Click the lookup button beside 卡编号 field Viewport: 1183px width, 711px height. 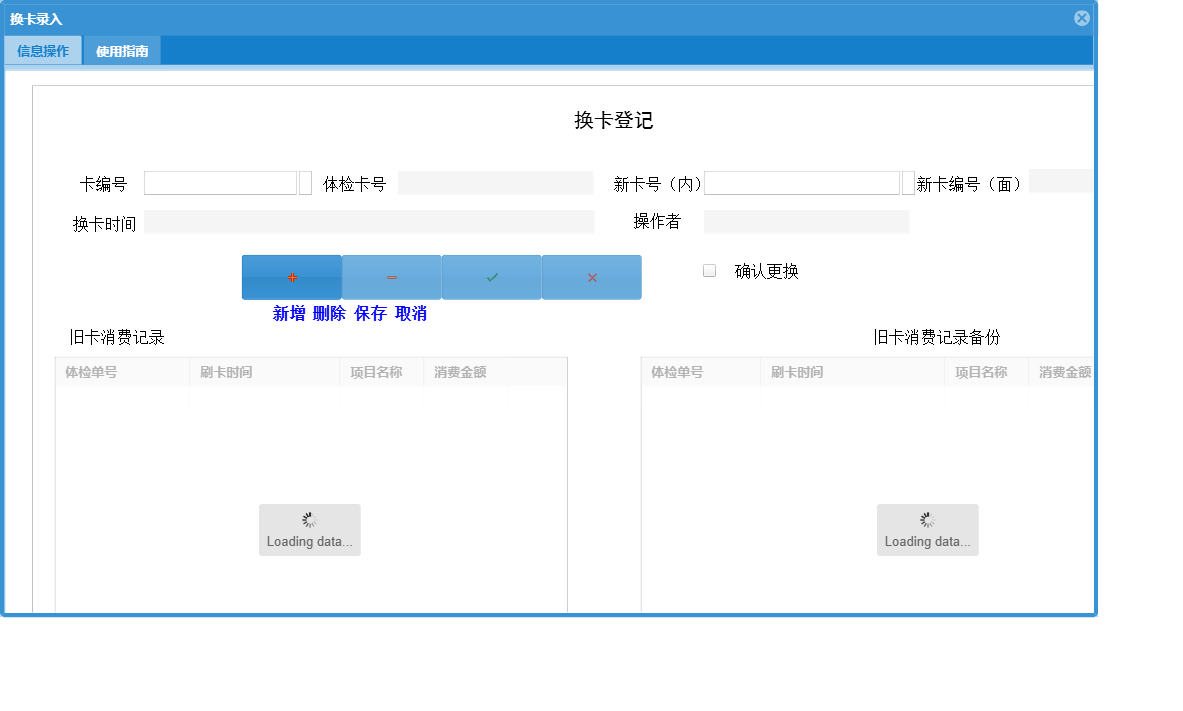pyautogui.click(x=303, y=182)
